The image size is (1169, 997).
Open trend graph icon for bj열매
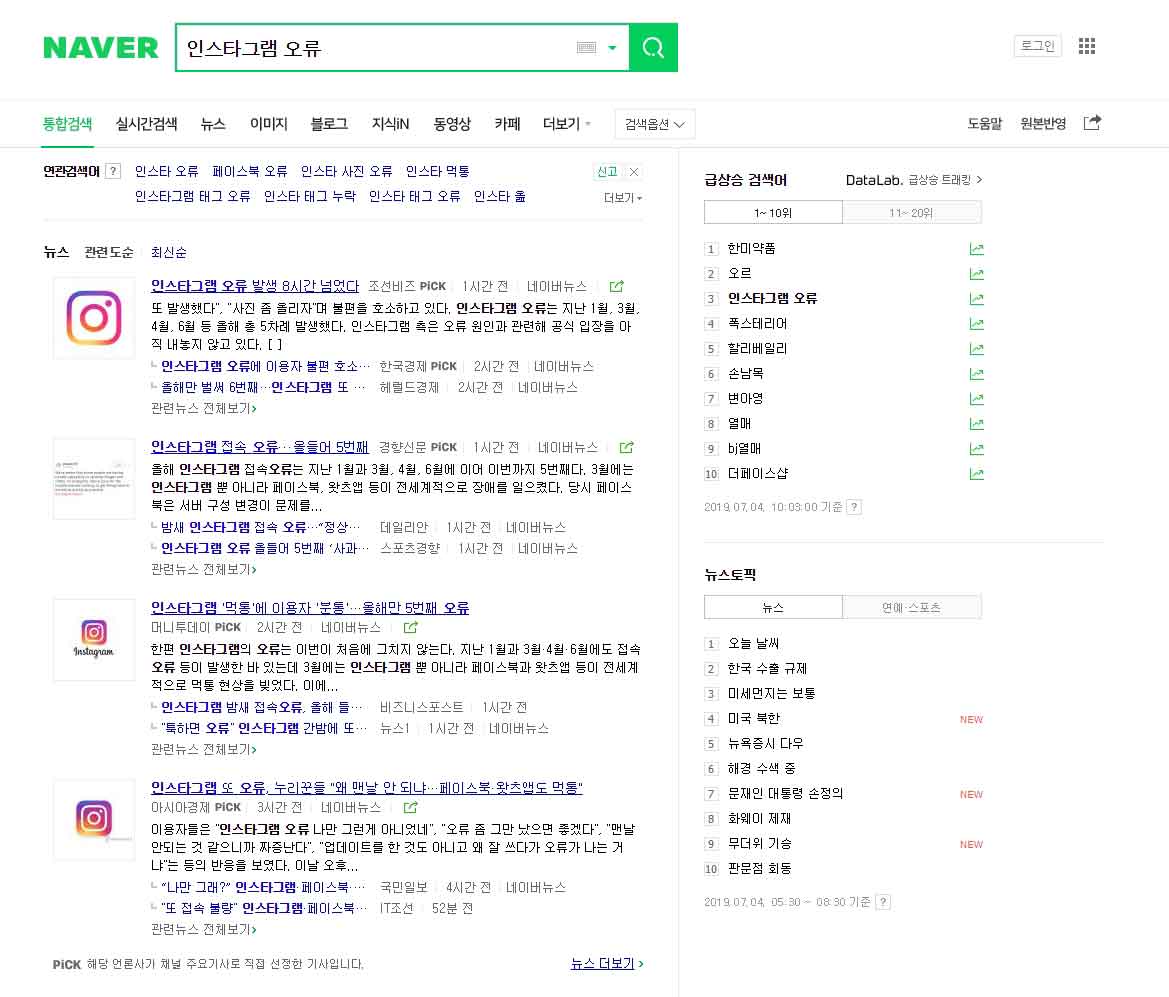976,449
